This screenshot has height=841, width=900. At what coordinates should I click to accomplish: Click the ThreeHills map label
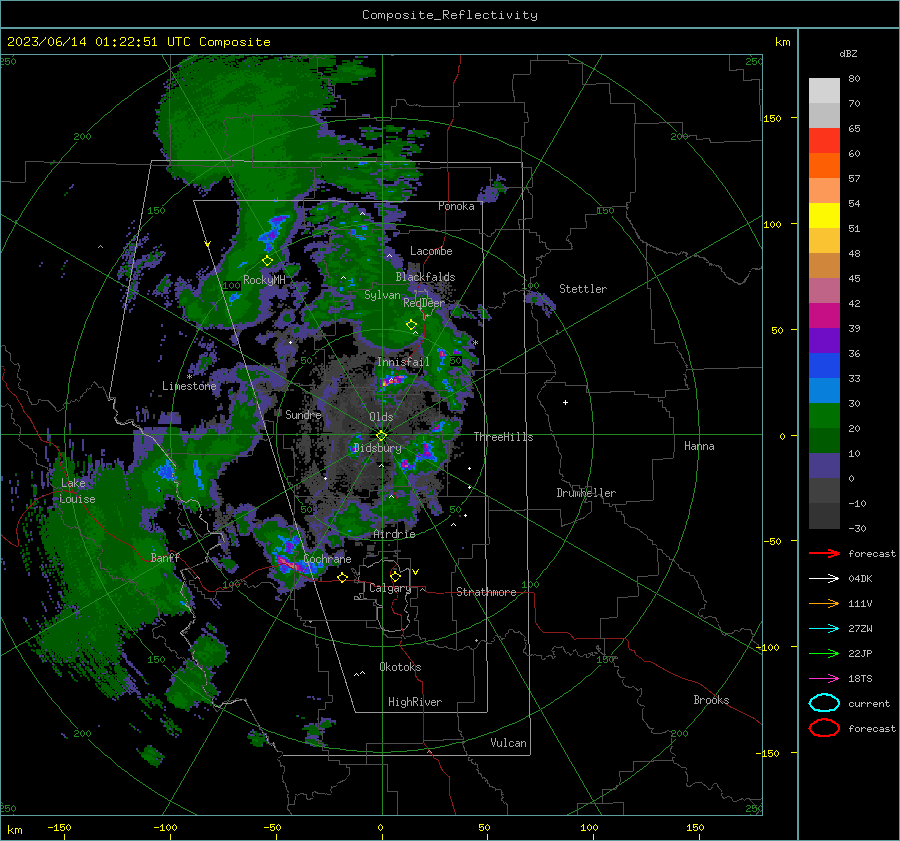point(503,437)
